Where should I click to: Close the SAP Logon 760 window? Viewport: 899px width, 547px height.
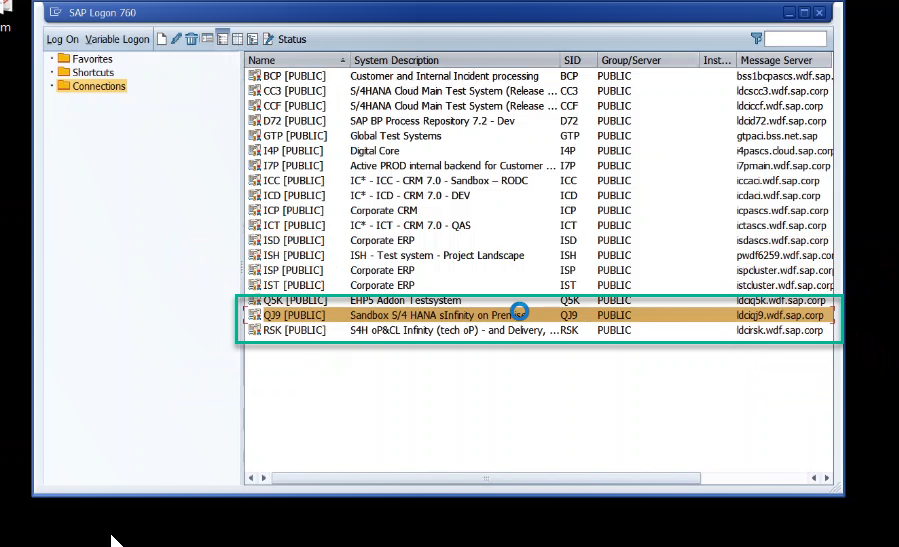(x=819, y=13)
